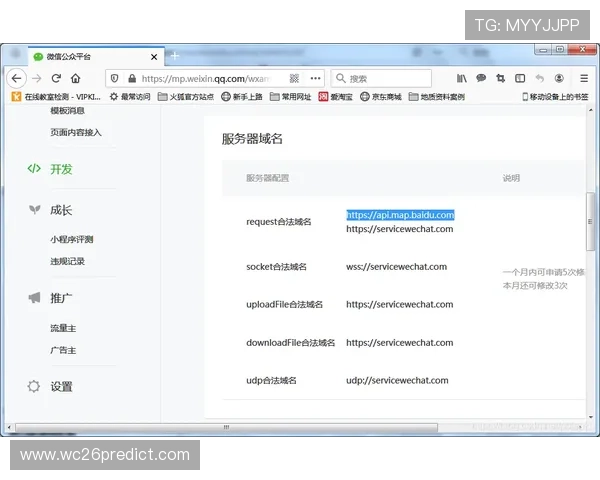Image resolution: width=600 pixels, height=480 pixels.
Task: Click the 开发 code brackets icon
Action: pos(34,168)
